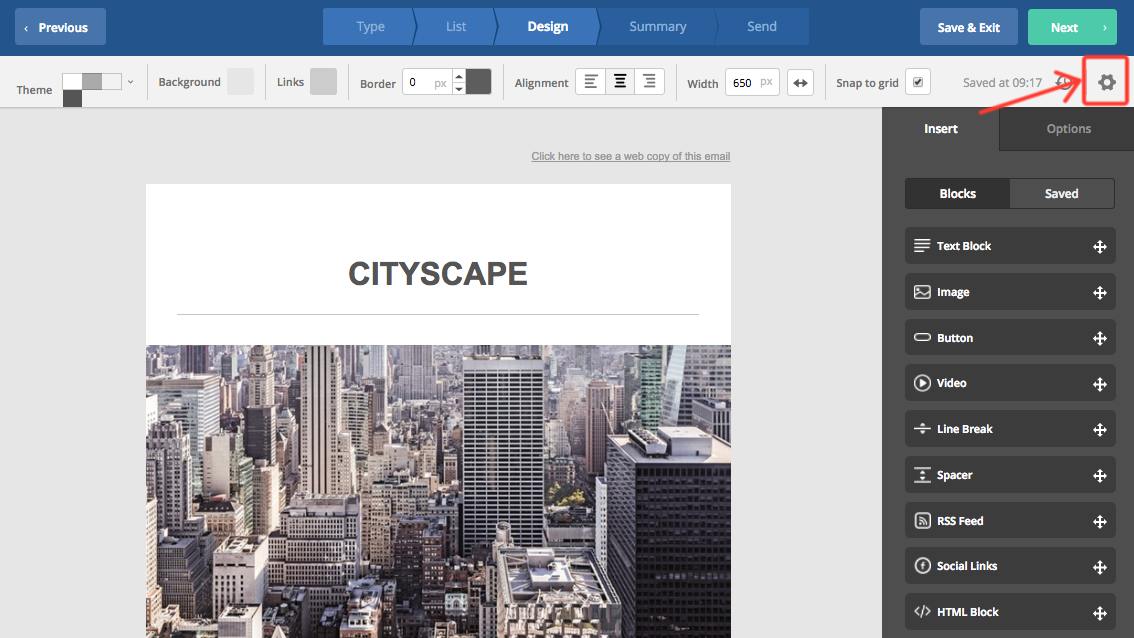Align email content right
This screenshot has height=638, width=1134.
point(649,82)
